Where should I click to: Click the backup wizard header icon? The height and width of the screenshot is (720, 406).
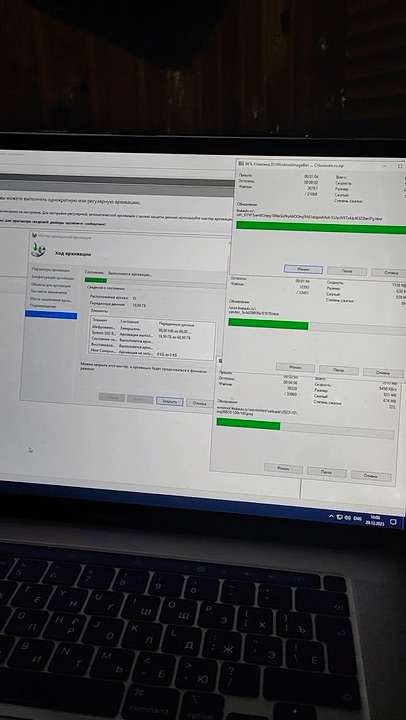39,250
